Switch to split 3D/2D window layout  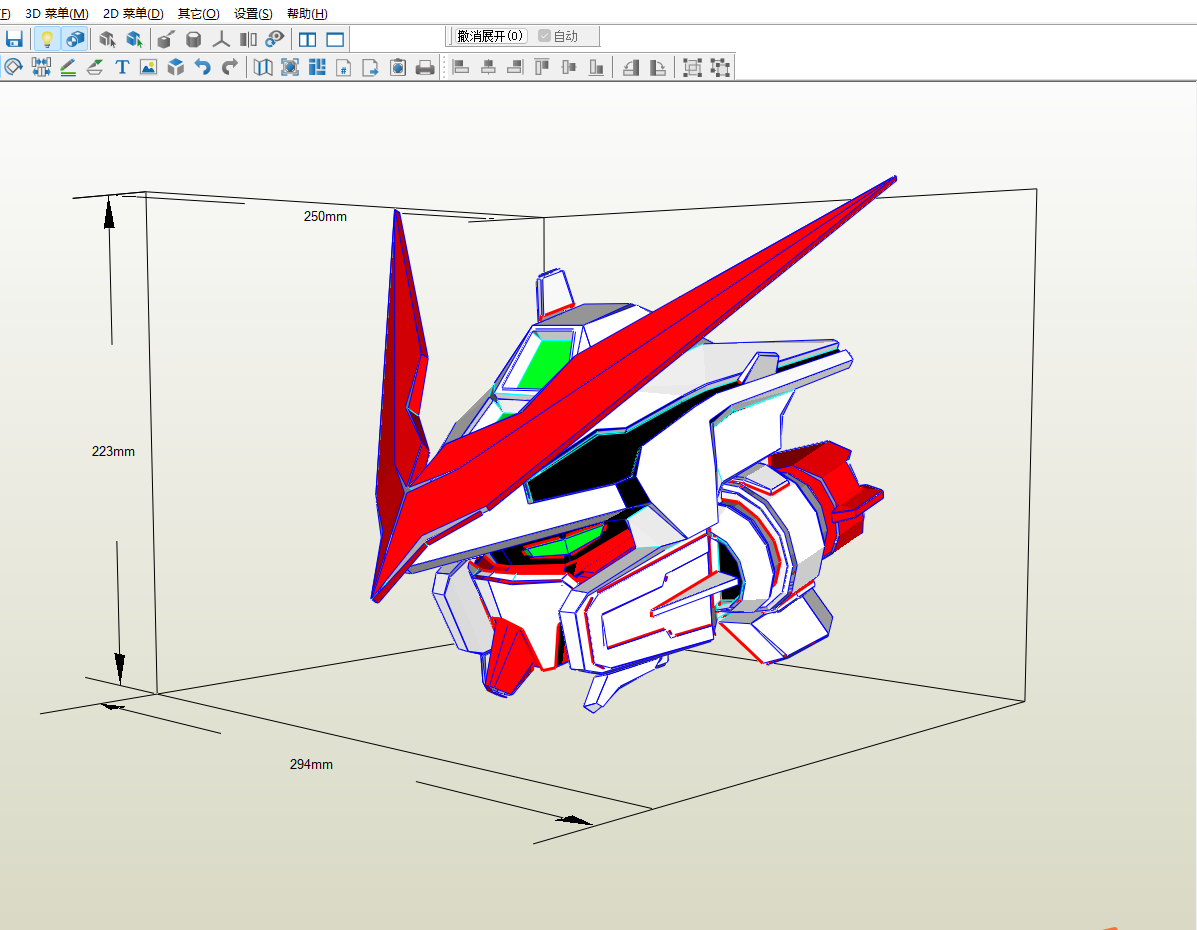tap(308, 40)
